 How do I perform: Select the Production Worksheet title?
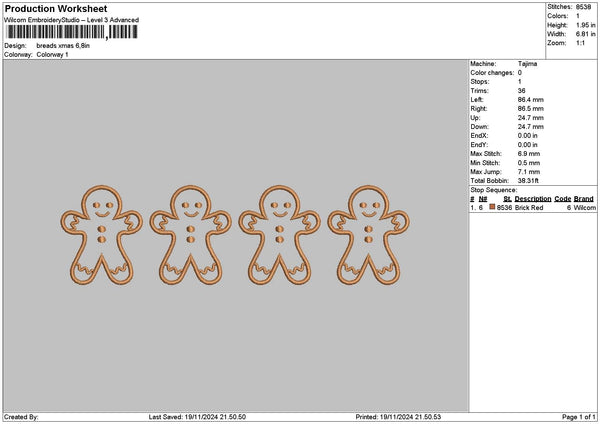click(56, 8)
